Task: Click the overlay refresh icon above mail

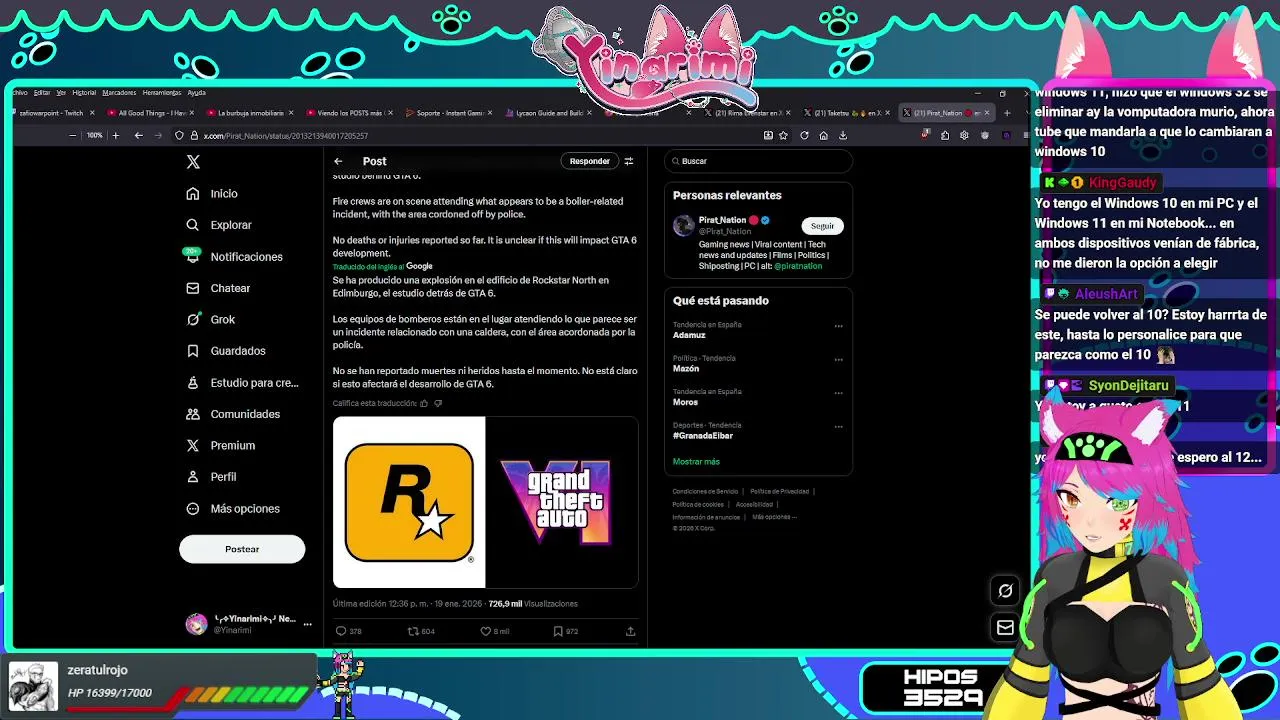Action: tap(1005, 591)
